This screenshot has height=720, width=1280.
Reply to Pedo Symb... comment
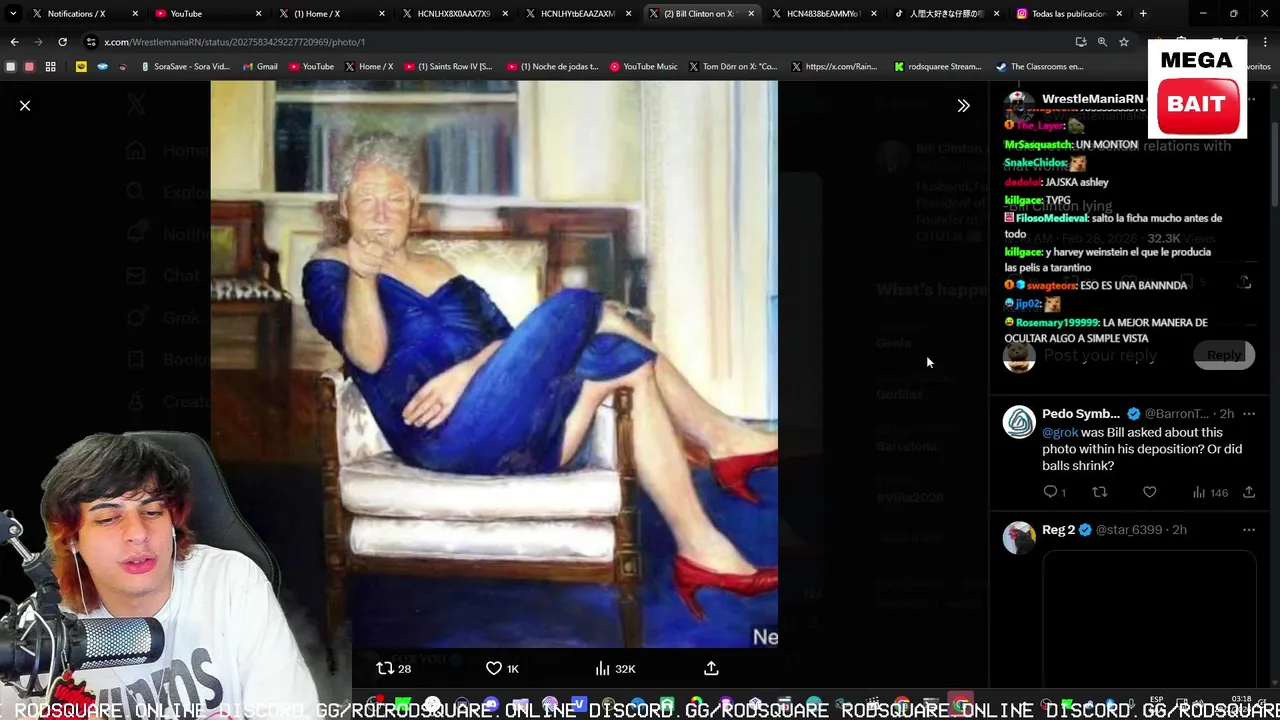pos(1054,492)
